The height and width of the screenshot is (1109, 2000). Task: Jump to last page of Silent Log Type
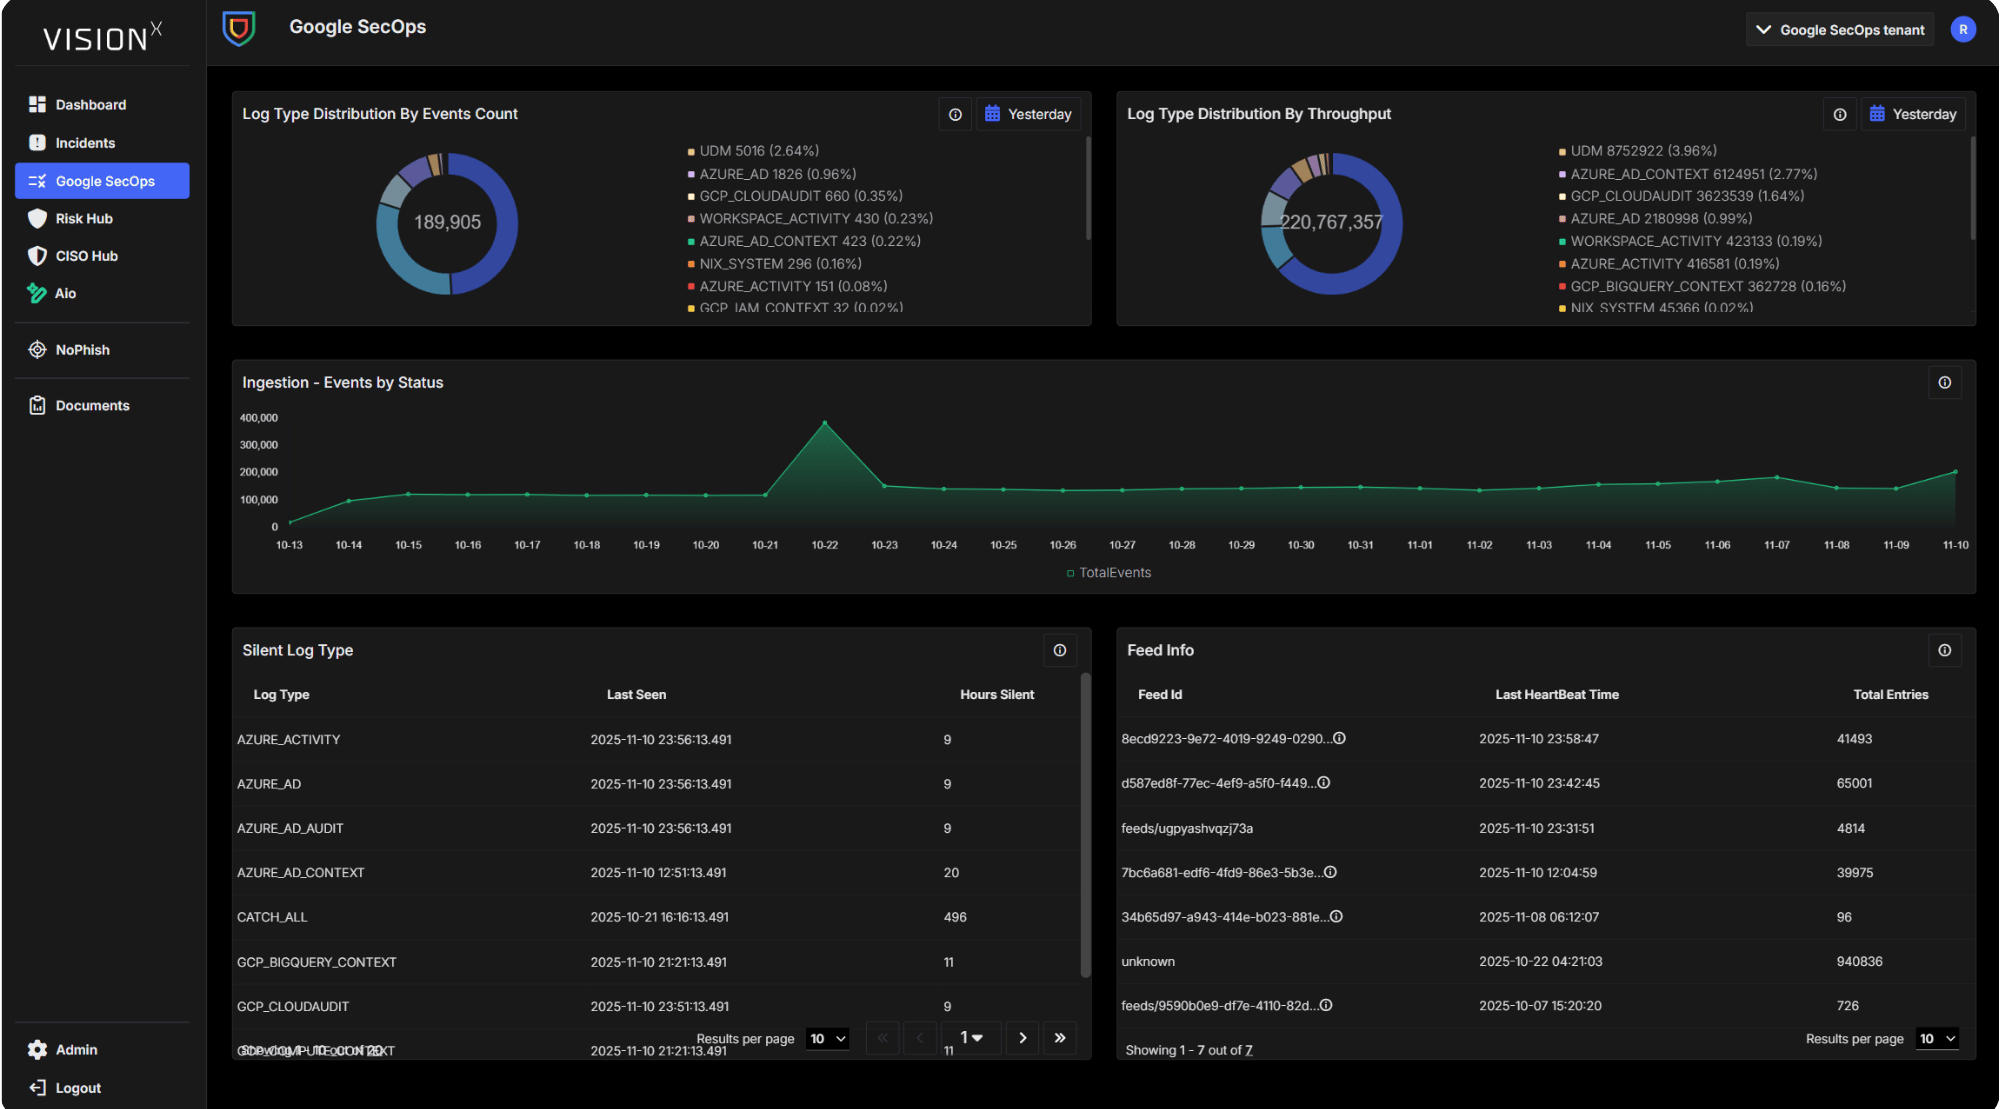coord(1060,1038)
